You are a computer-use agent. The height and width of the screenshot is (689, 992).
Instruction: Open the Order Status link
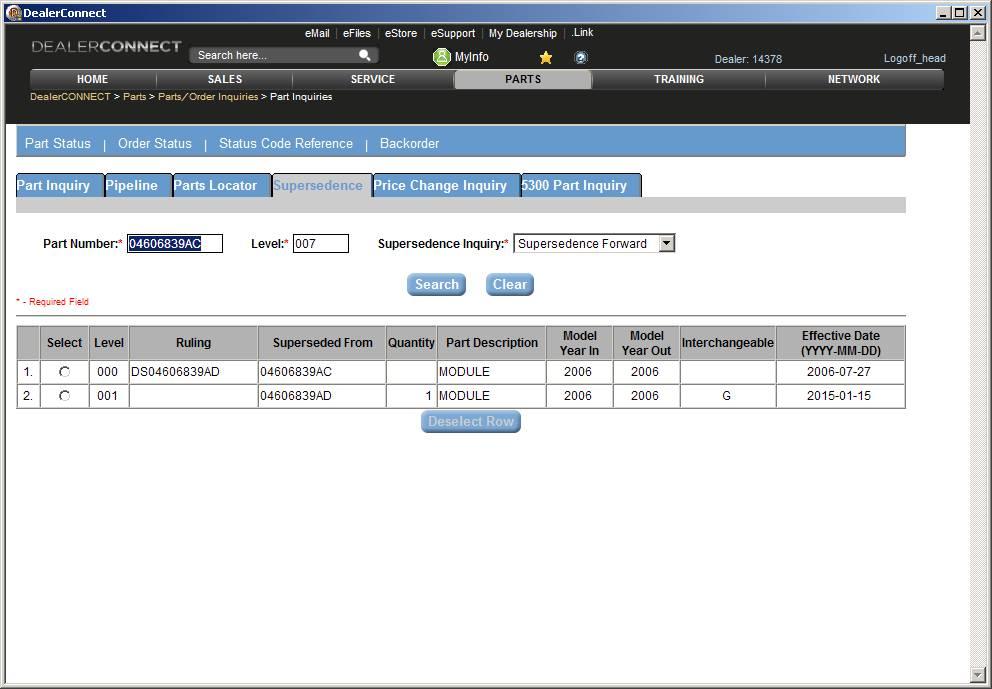[x=155, y=144]
